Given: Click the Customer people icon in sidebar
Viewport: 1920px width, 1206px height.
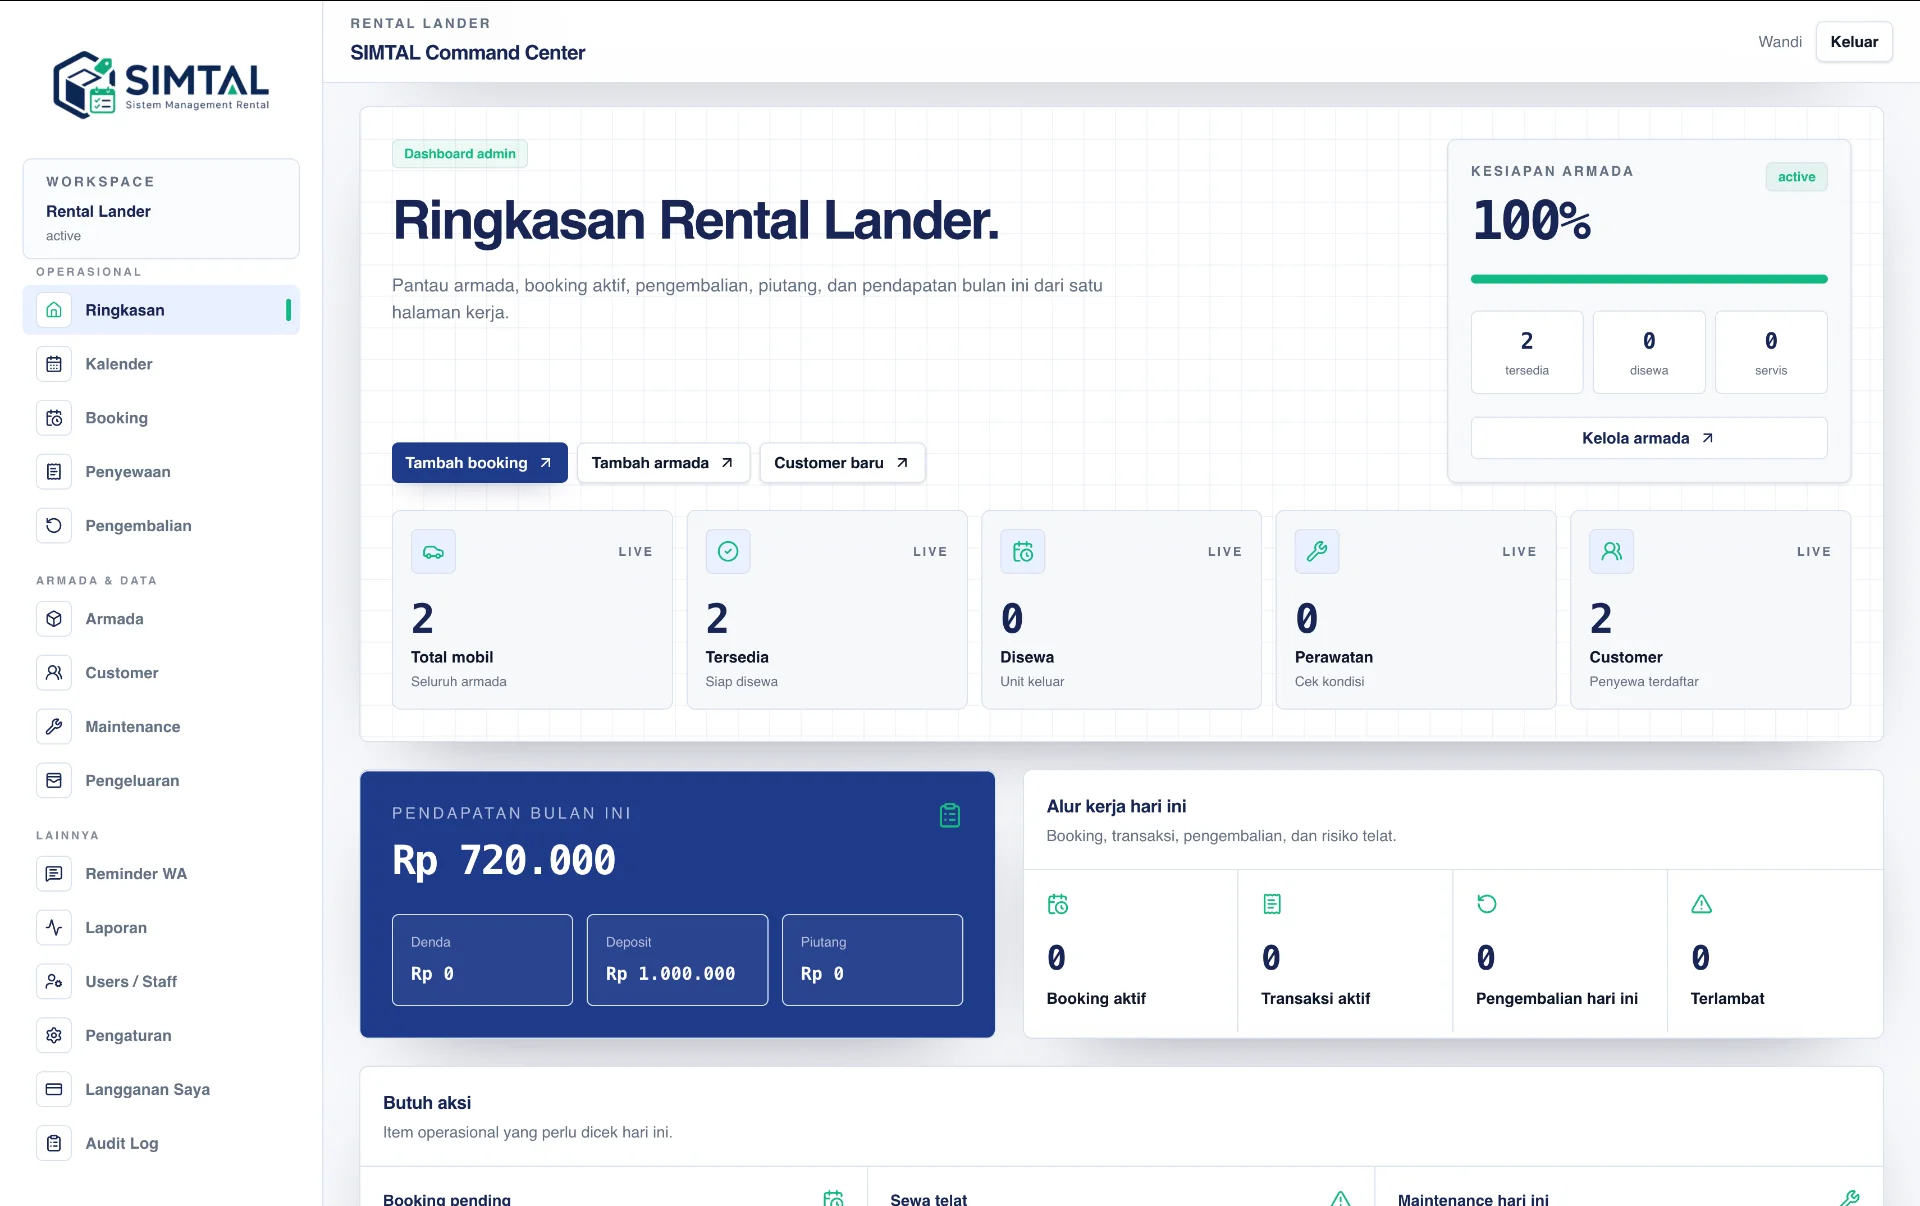Looking at the screenshot, I should 54,673.
